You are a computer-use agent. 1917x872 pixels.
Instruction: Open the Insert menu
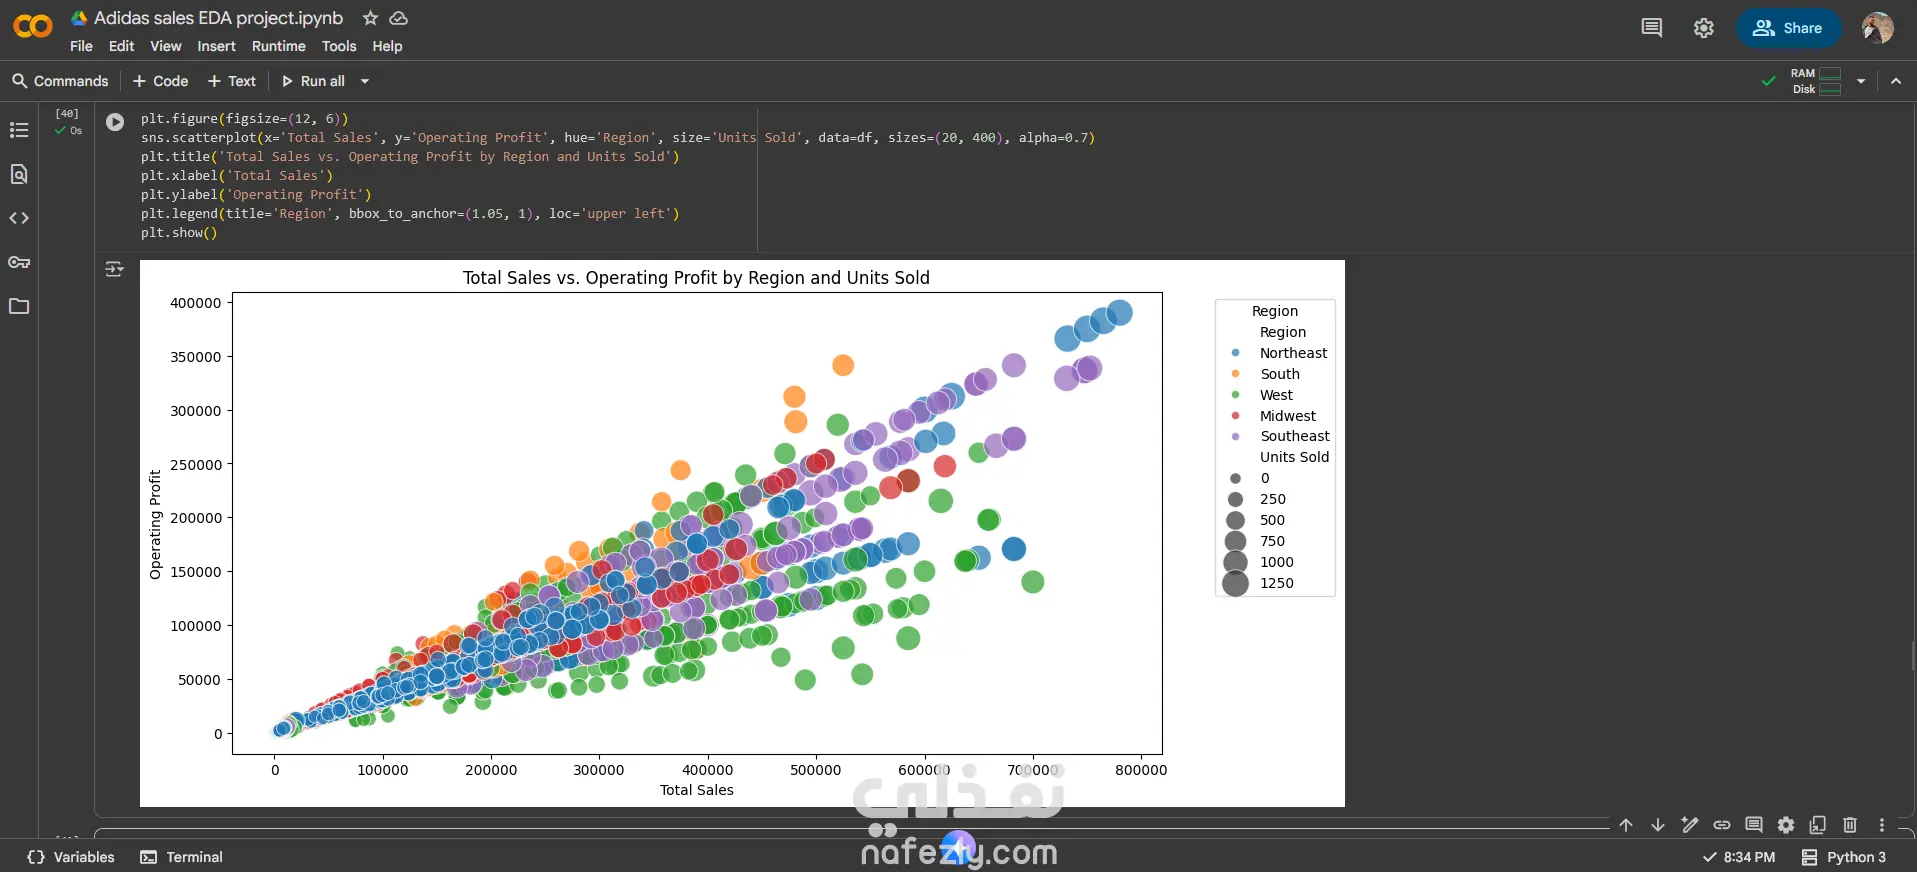pos(216,46)
